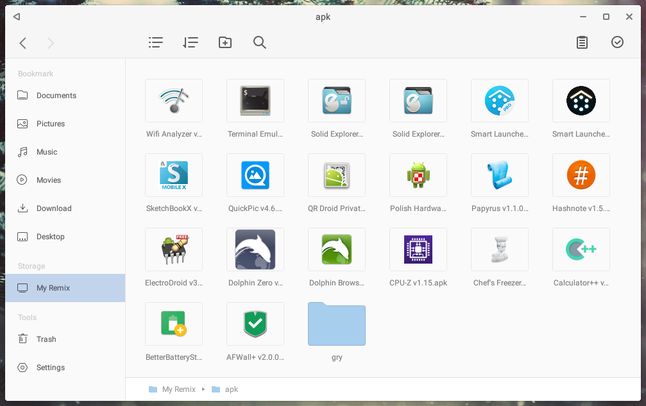Open the Trash

pyautogui.click(x=65, y=339)
